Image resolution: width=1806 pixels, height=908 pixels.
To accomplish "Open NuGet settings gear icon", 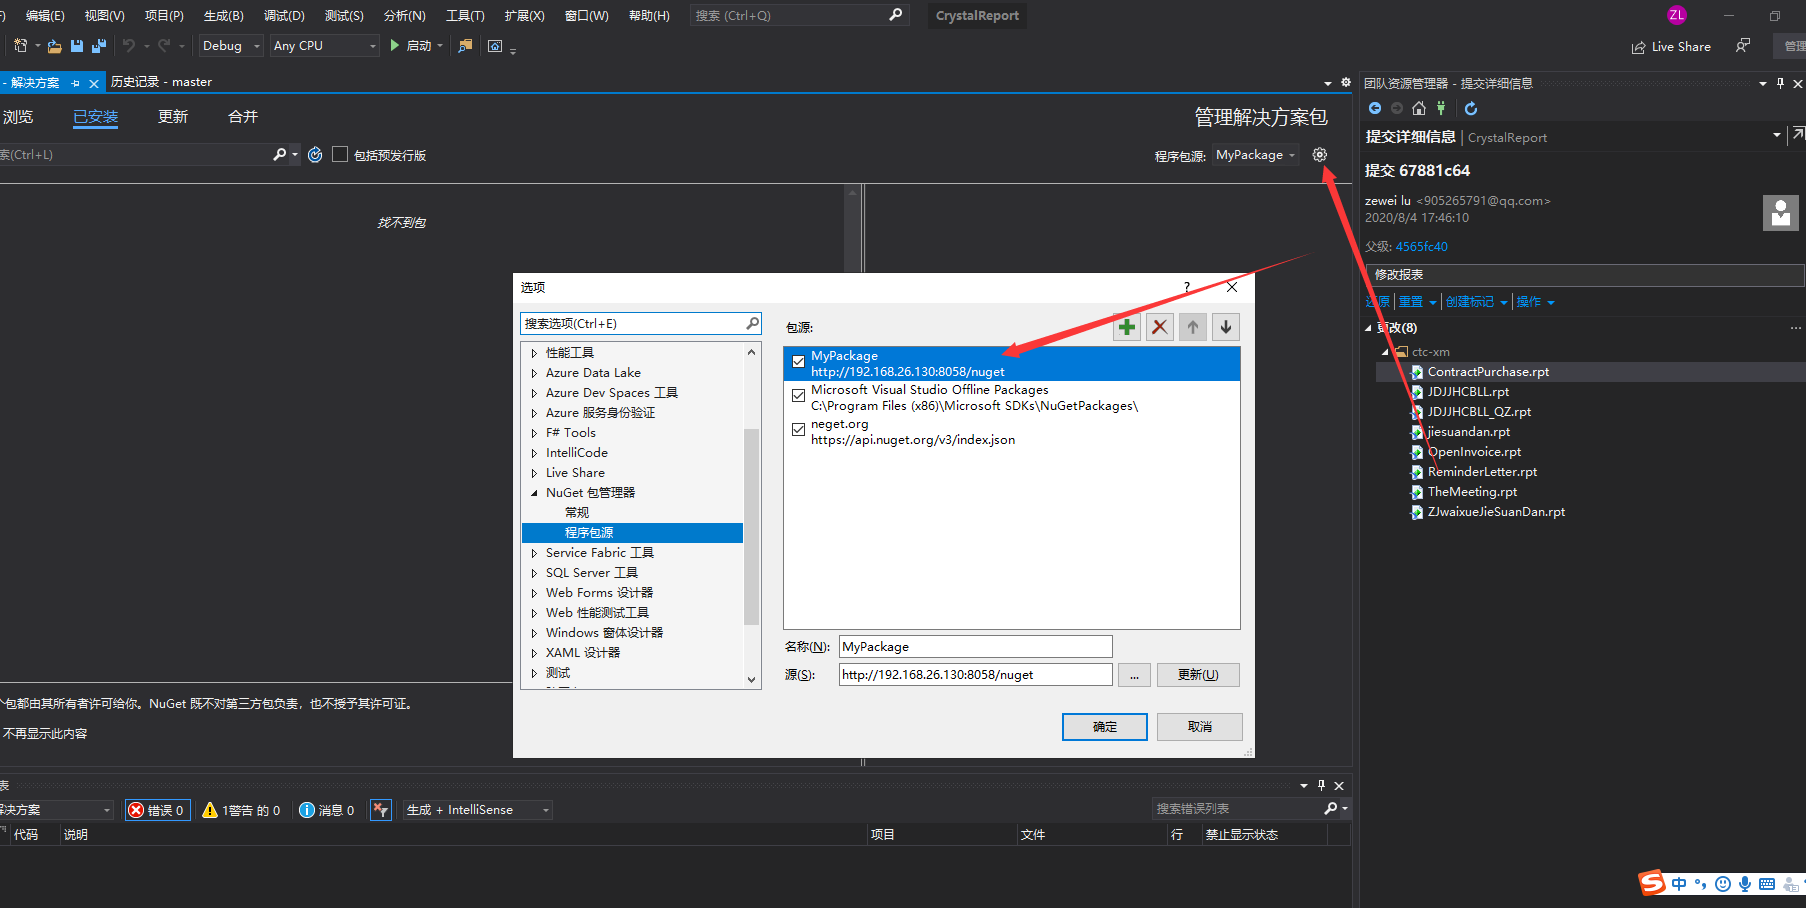I will pos(1320,155).
